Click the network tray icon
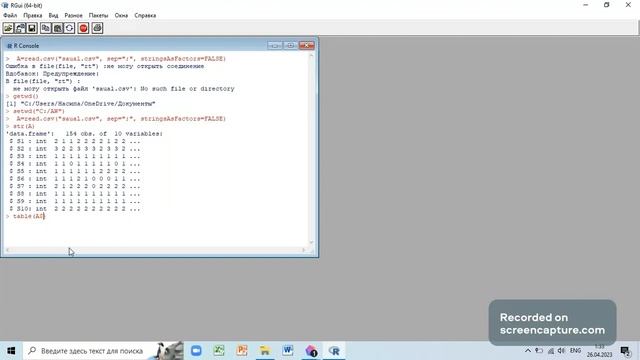 point(551,351)
